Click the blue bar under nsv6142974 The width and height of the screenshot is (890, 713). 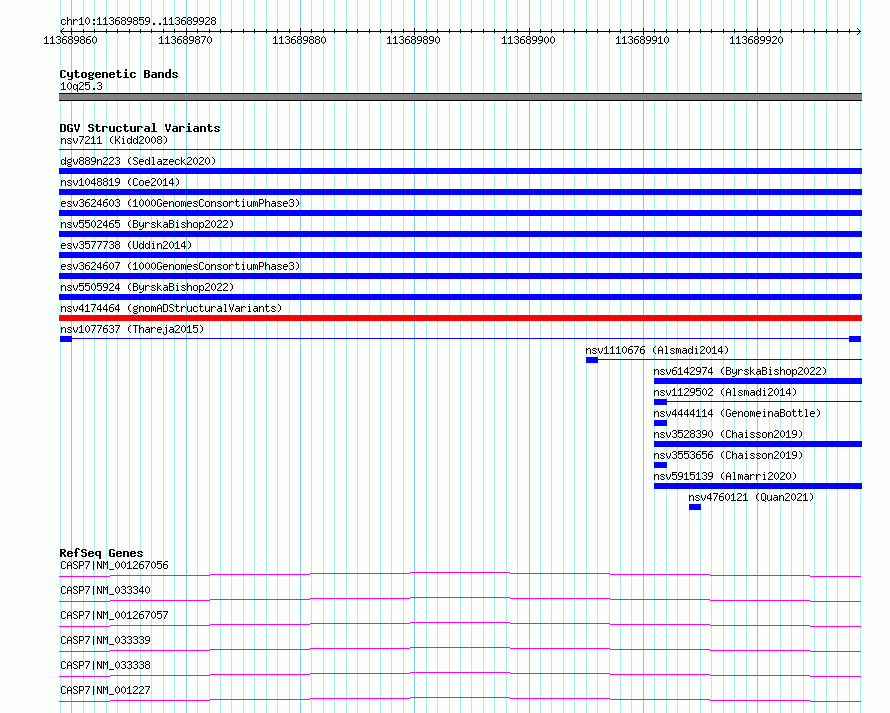(758, 381)
